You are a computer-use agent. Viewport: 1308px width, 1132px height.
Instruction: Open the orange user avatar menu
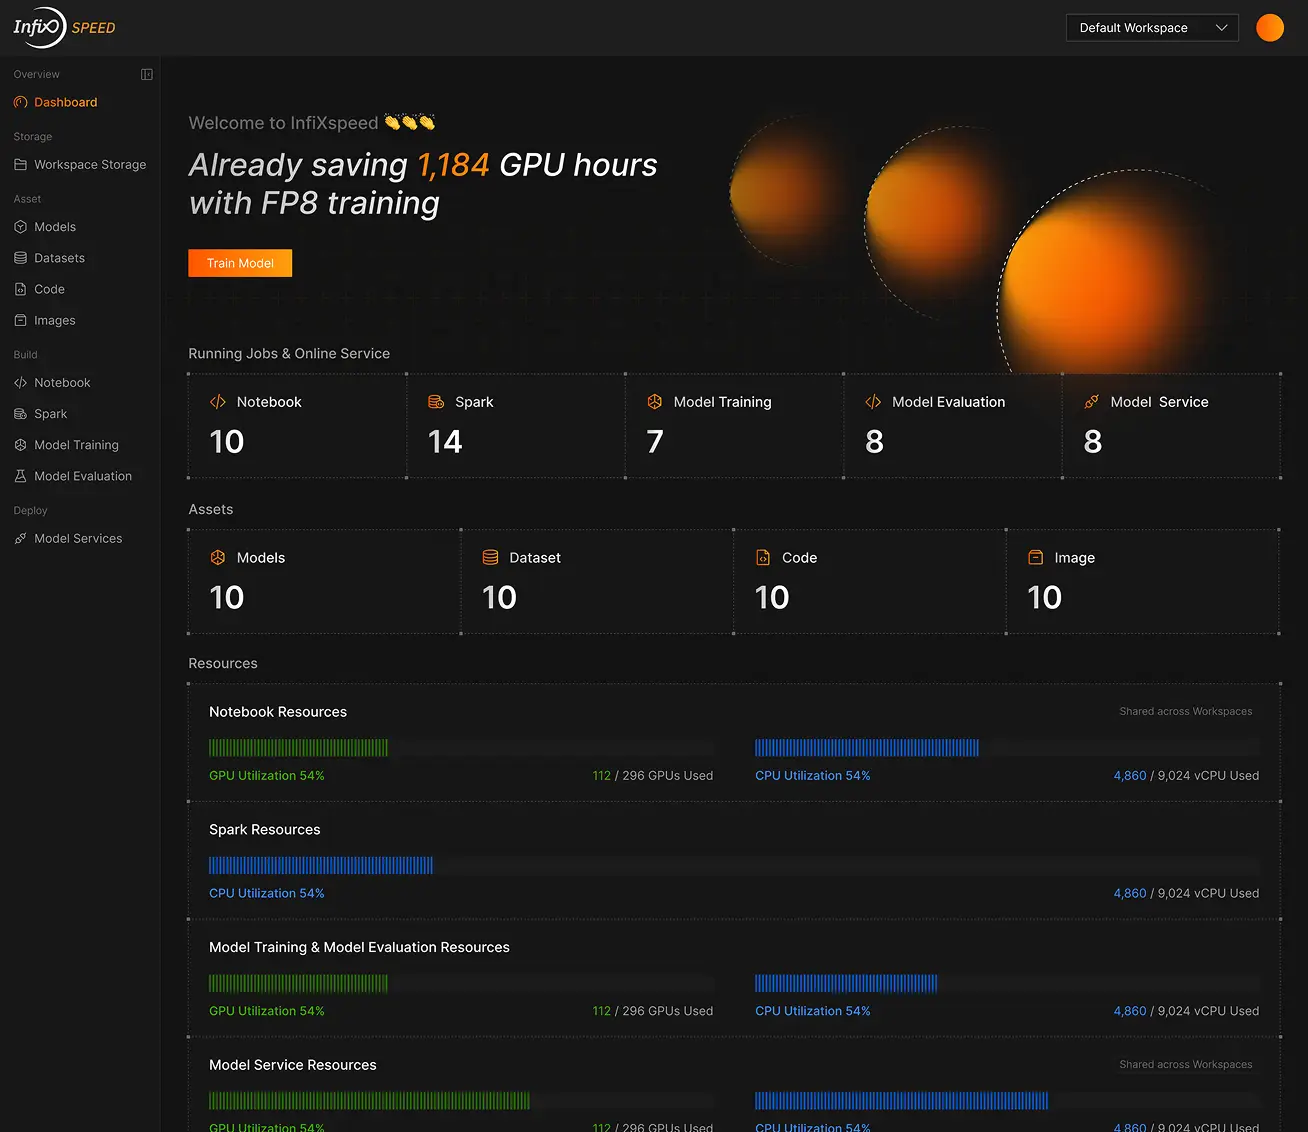[1270, 28]
